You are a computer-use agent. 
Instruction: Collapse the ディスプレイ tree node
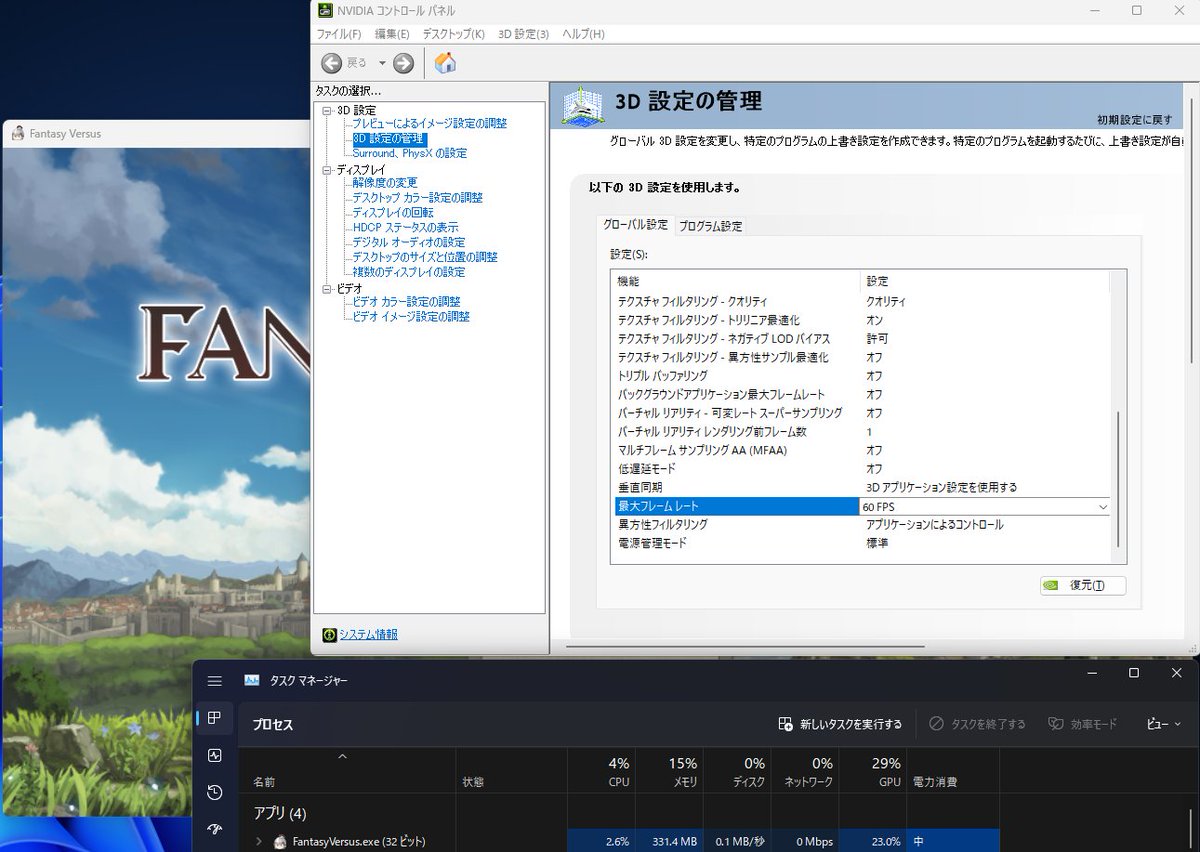click(x=326, y=170)
